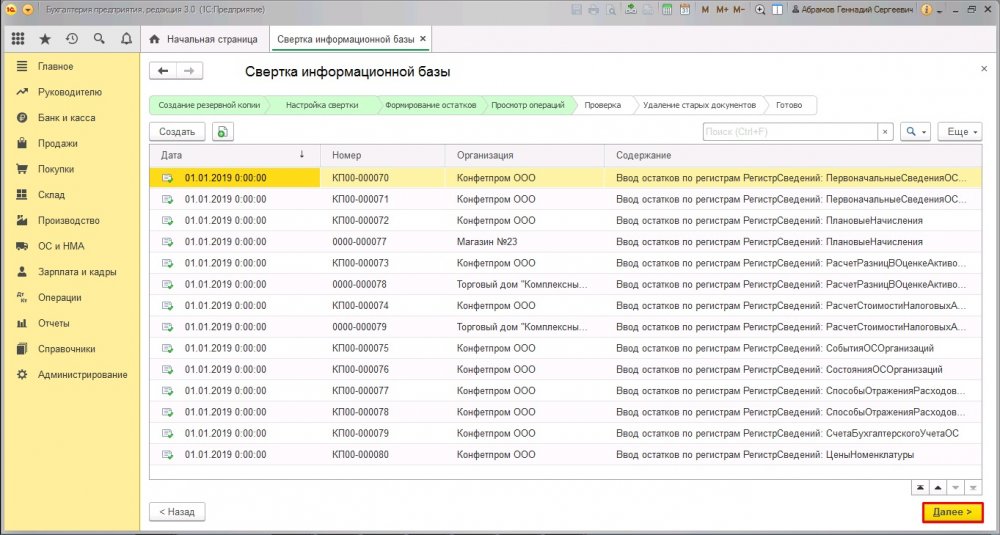1000x535 pixels.
Task: Click the M+ memory add button
Action: (x=723, y=10)
